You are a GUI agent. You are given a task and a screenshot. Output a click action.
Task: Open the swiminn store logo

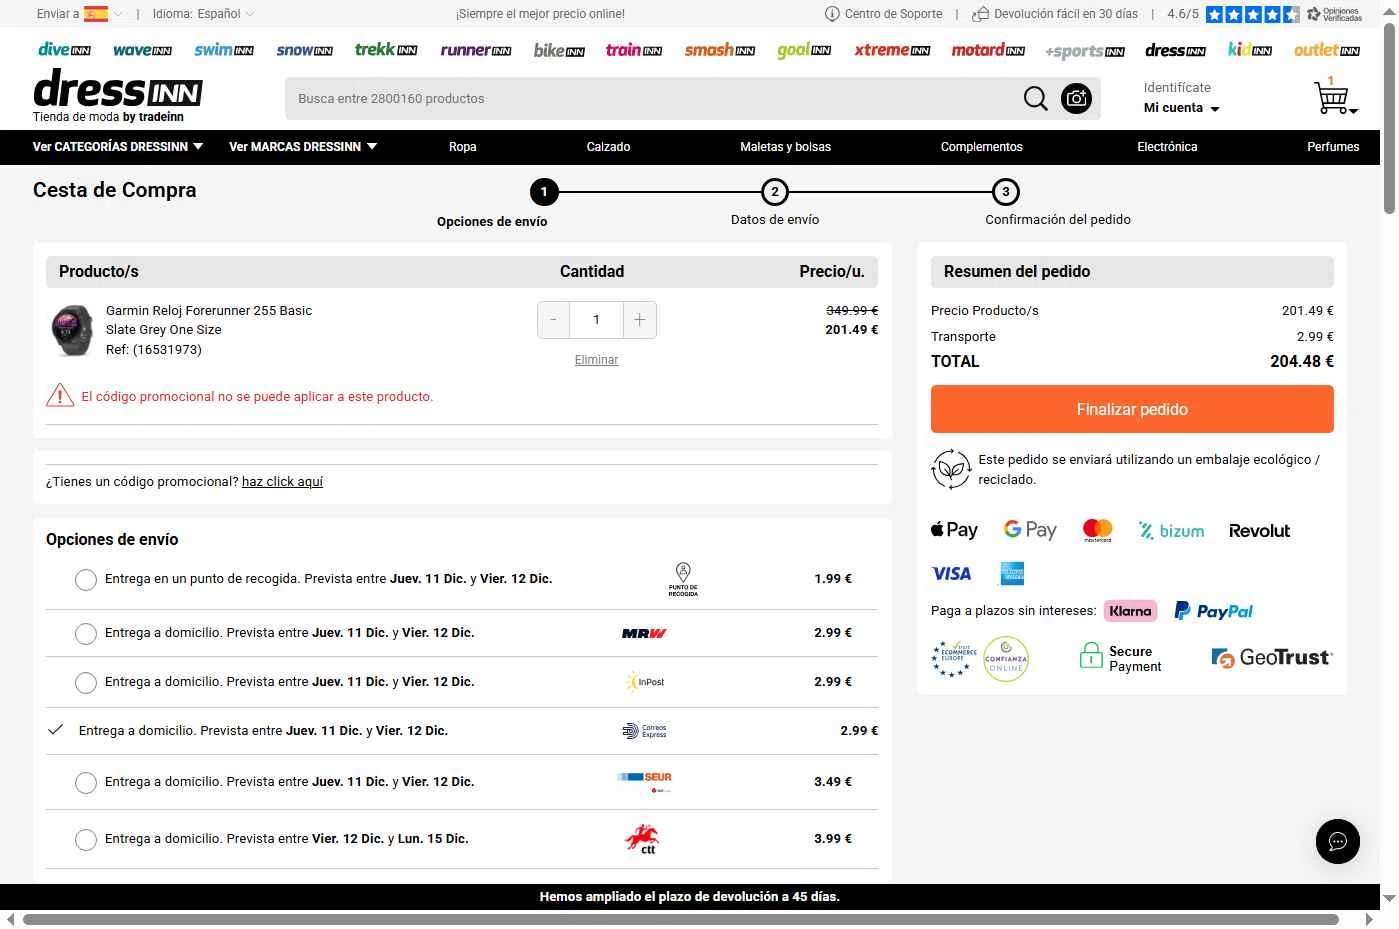pyautogui.click(x=224, y=50)
